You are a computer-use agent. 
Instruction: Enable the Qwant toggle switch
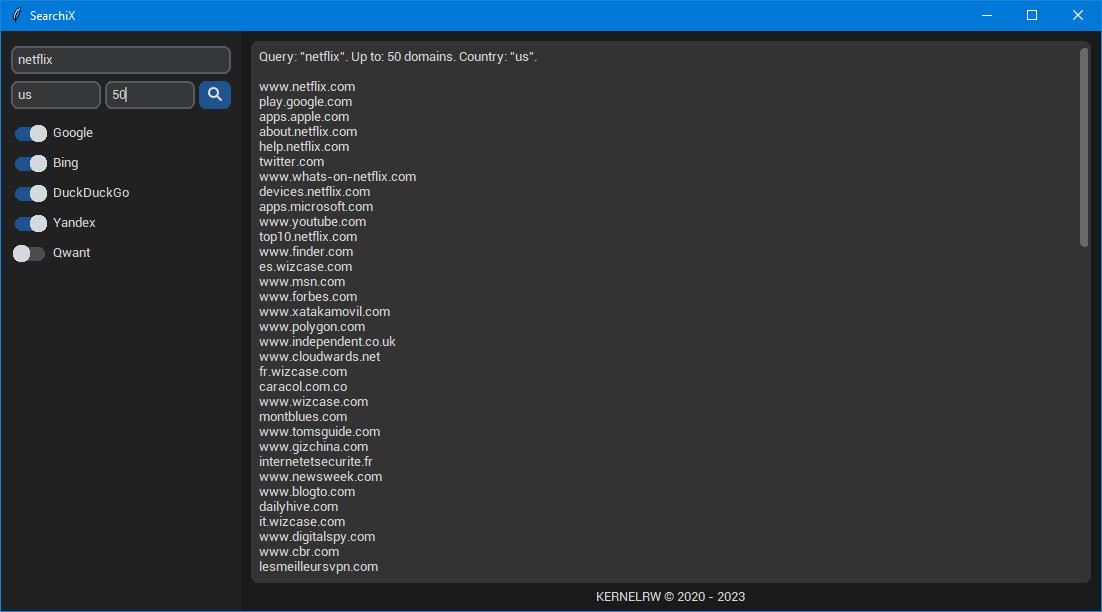(29, 254)
